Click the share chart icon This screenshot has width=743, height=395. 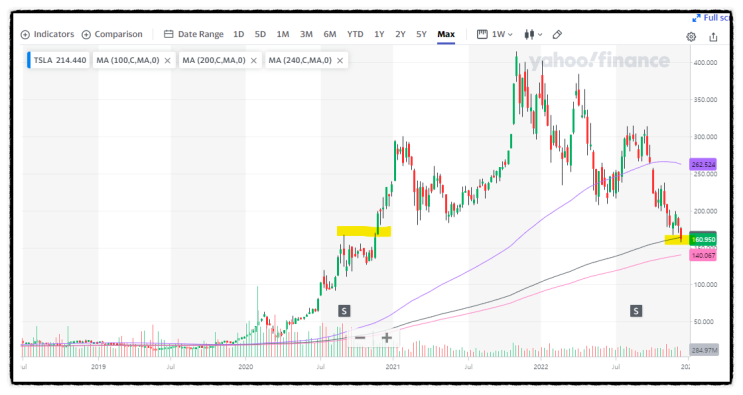click(713, 37)
